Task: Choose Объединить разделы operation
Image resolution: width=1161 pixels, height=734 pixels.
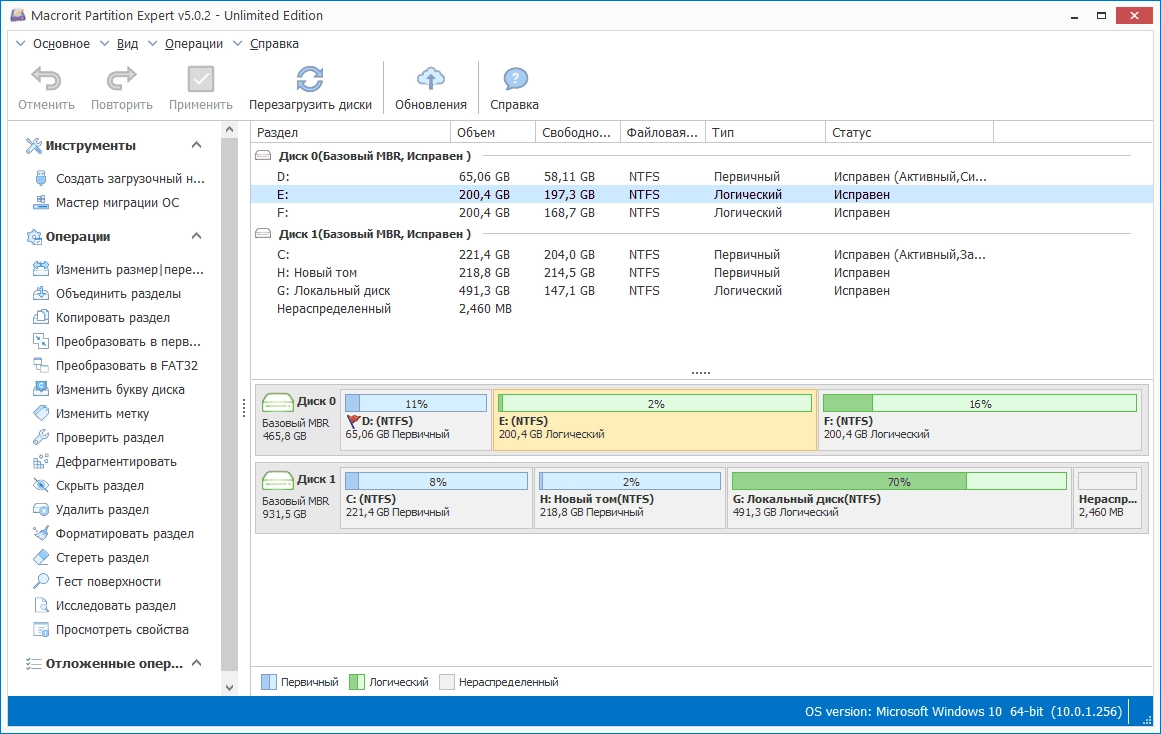Action: [x=107, y=293]
